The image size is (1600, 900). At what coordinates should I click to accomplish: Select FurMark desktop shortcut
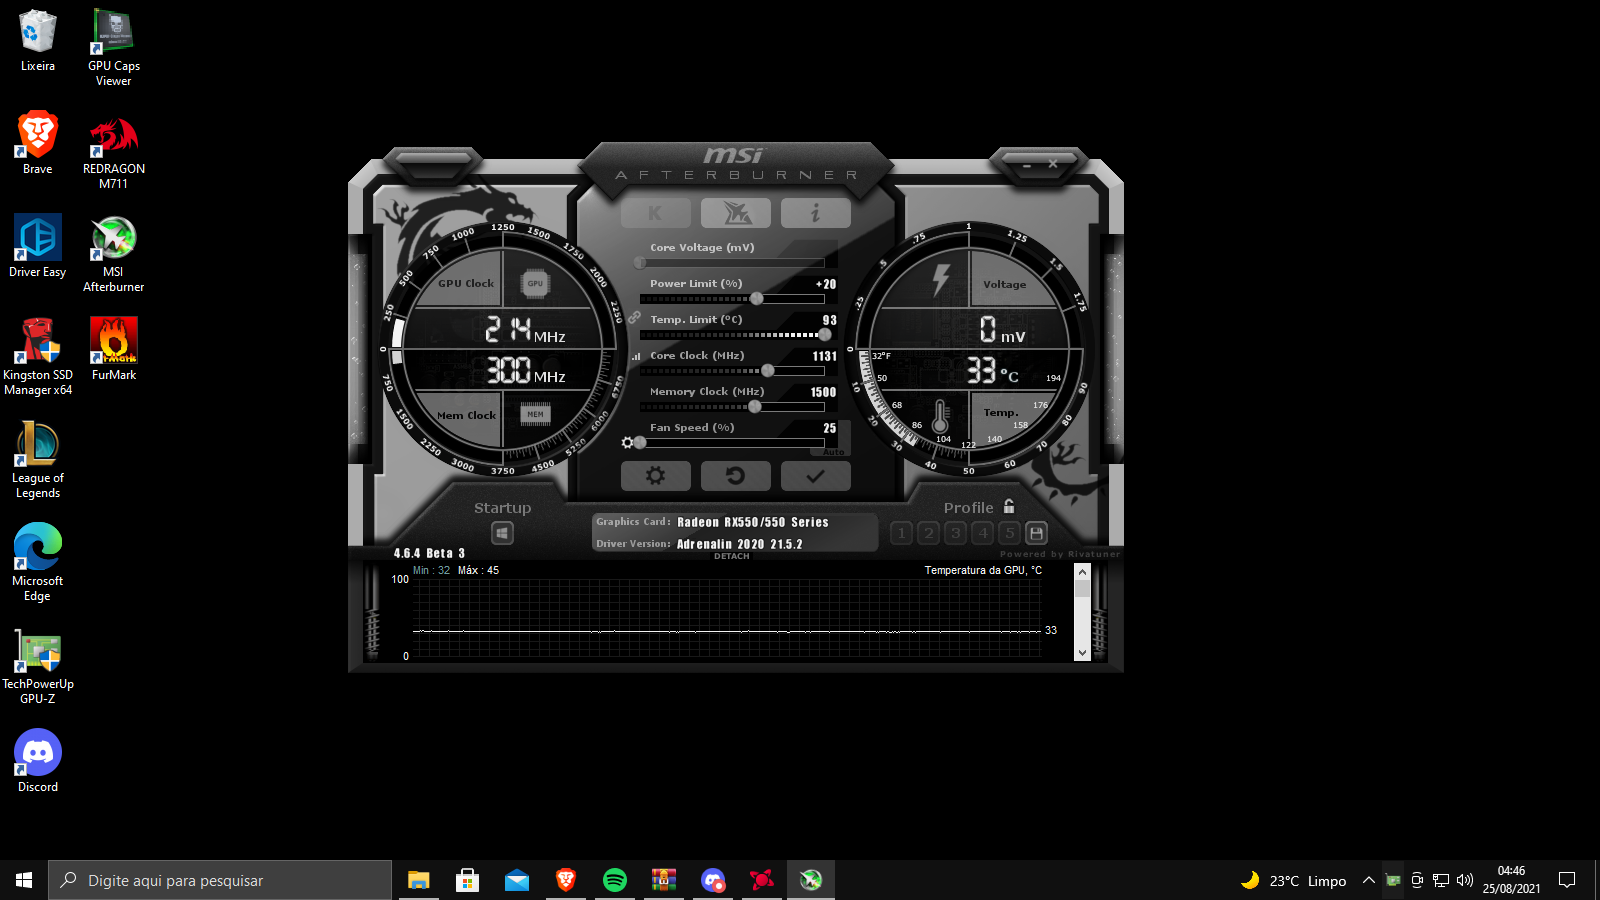114,349
